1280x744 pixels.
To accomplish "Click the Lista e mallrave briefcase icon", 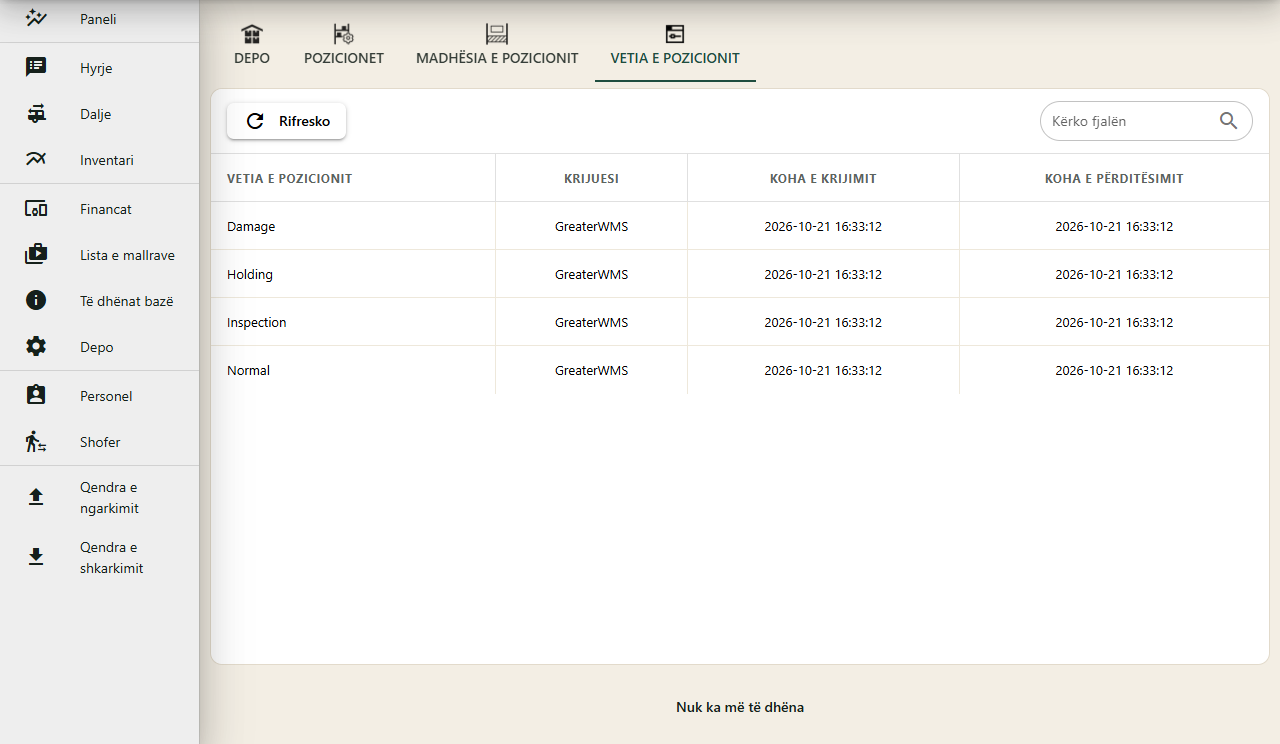I will (x=36, y=255).
